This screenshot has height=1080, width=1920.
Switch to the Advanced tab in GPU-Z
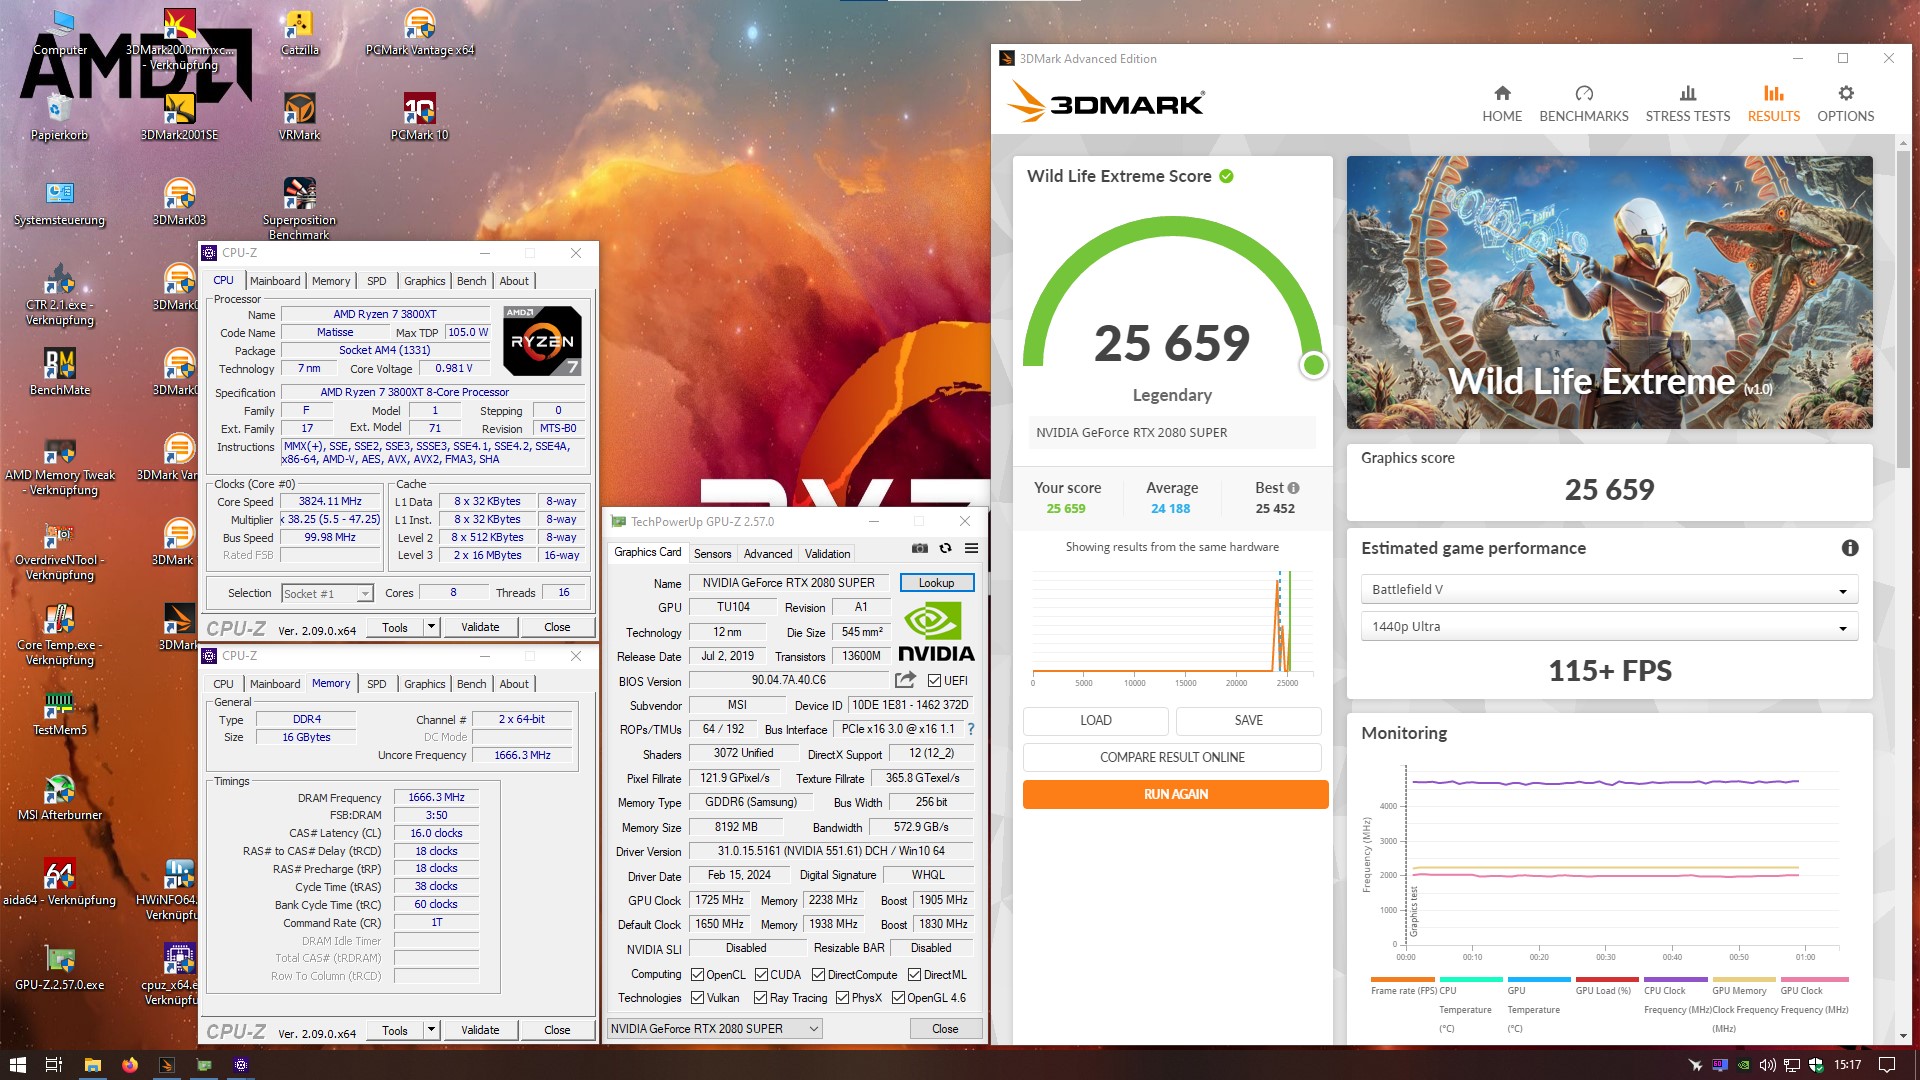click(767, 553)
